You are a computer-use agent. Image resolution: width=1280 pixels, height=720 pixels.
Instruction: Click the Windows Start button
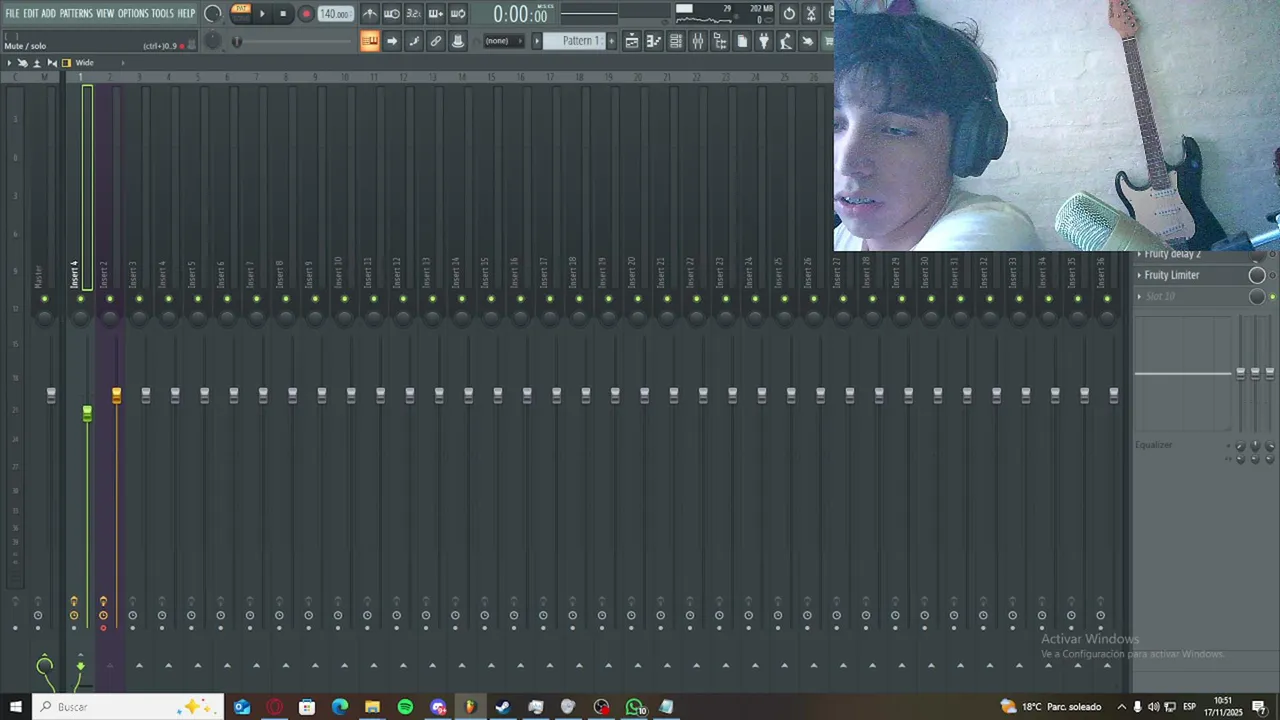click(15, 707)
